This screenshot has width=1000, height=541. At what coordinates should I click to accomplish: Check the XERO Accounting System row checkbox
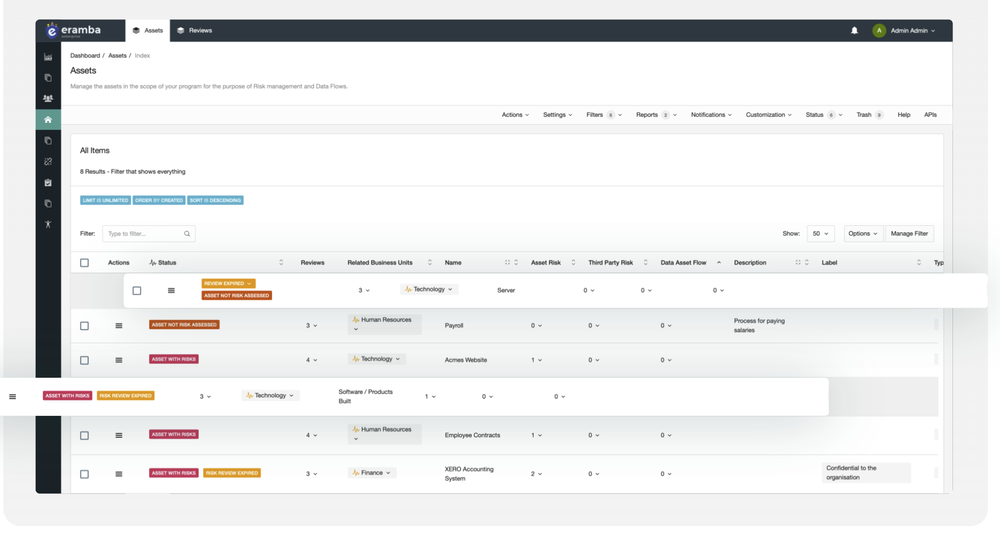pyautogui.click(x=84, y=474)
